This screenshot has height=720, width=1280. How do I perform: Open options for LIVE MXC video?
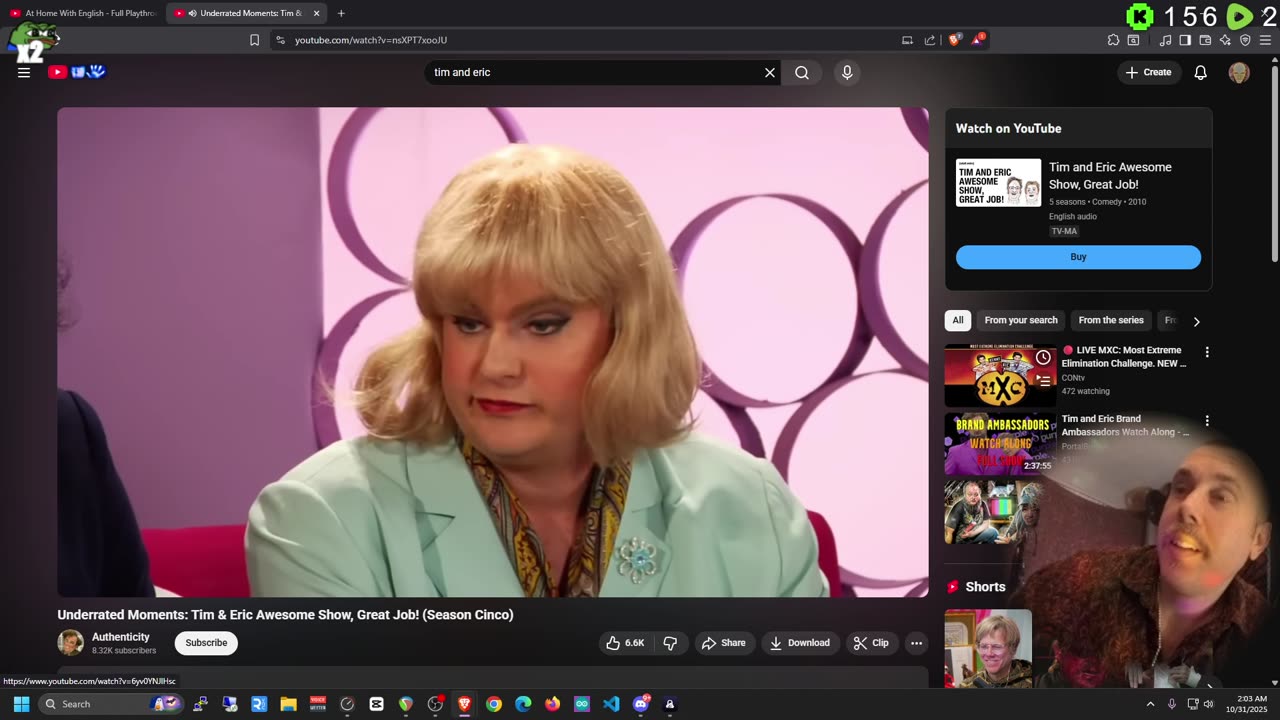pos(1207,352)
